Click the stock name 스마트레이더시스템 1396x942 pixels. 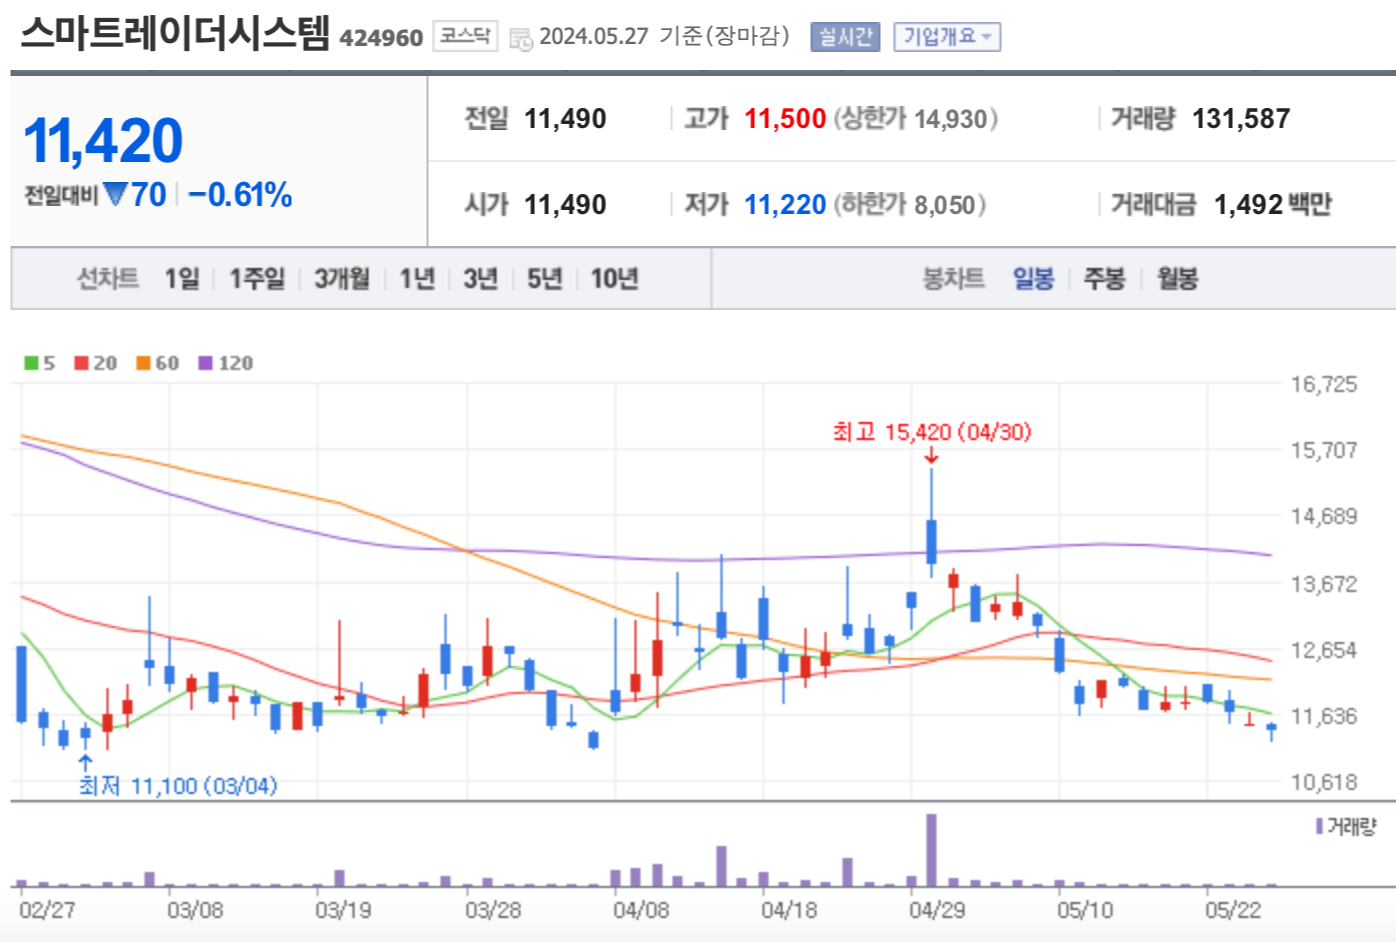click(x=175, y=32)
